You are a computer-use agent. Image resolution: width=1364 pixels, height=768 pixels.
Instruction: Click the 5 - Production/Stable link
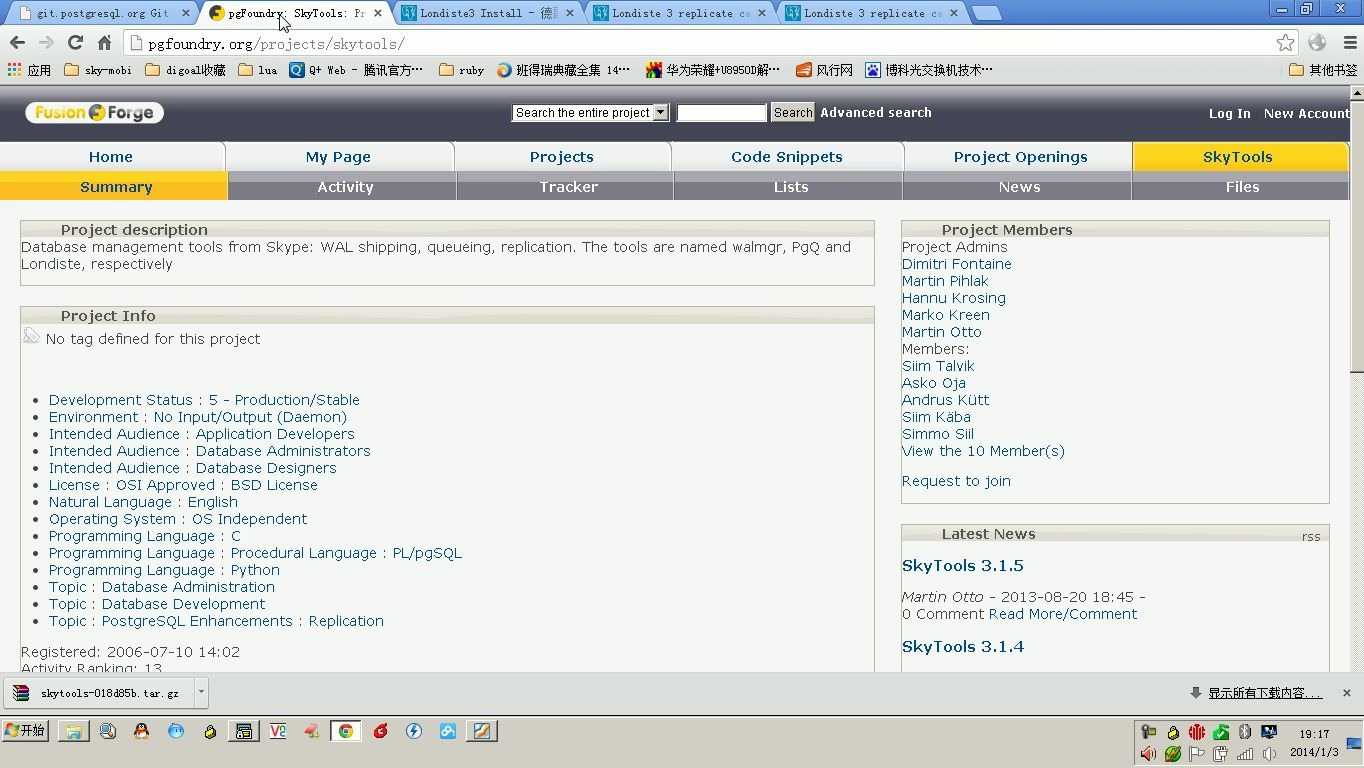[x=284, y=400]
